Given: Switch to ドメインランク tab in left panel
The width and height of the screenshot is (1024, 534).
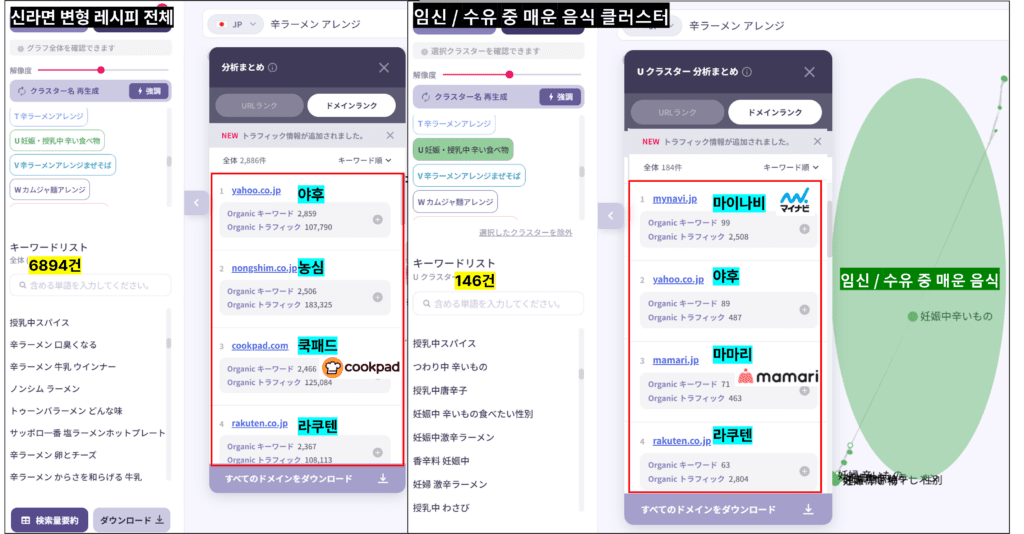Looking at the screenshot, I should coord(351,105).
